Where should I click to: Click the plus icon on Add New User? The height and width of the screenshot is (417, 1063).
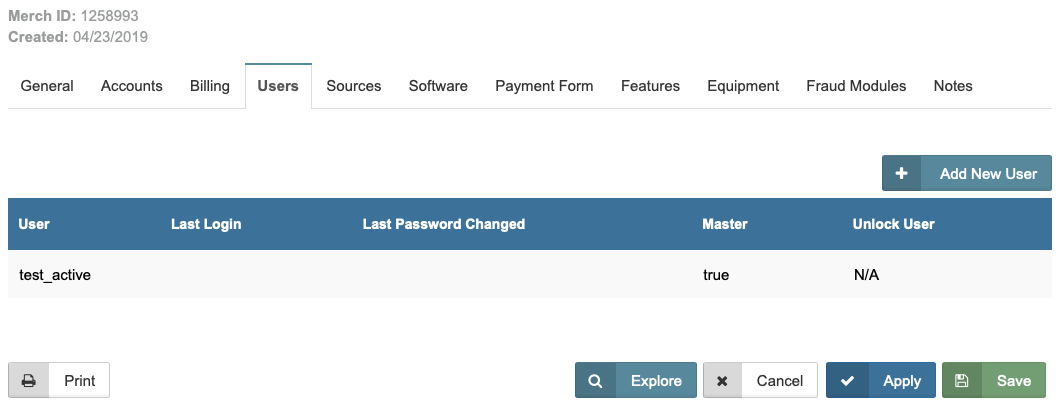901,173
